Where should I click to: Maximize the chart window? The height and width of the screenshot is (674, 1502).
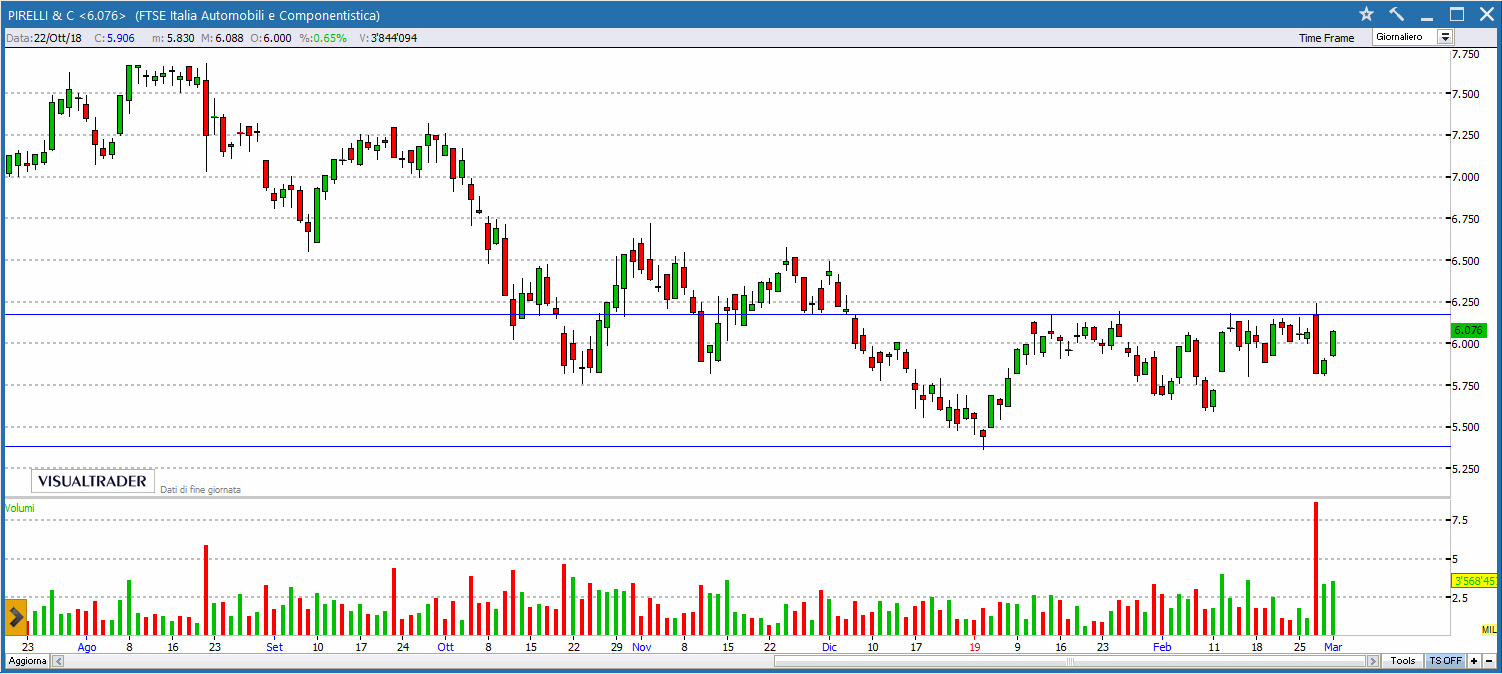coord(1456,14)
